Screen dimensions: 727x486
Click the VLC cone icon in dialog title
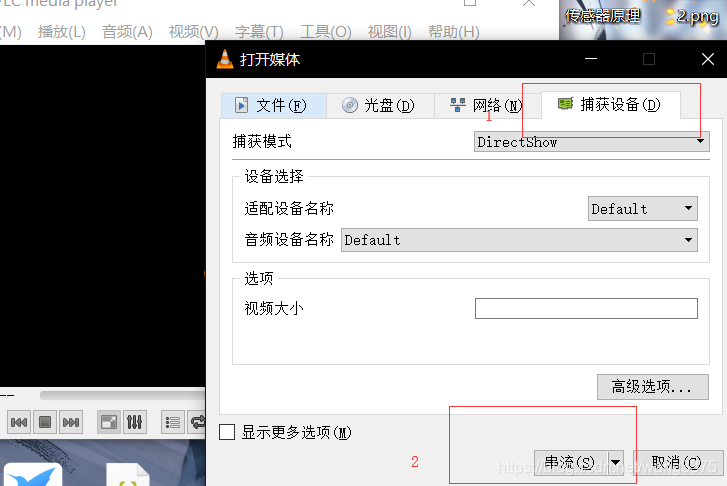coord(225,59)
